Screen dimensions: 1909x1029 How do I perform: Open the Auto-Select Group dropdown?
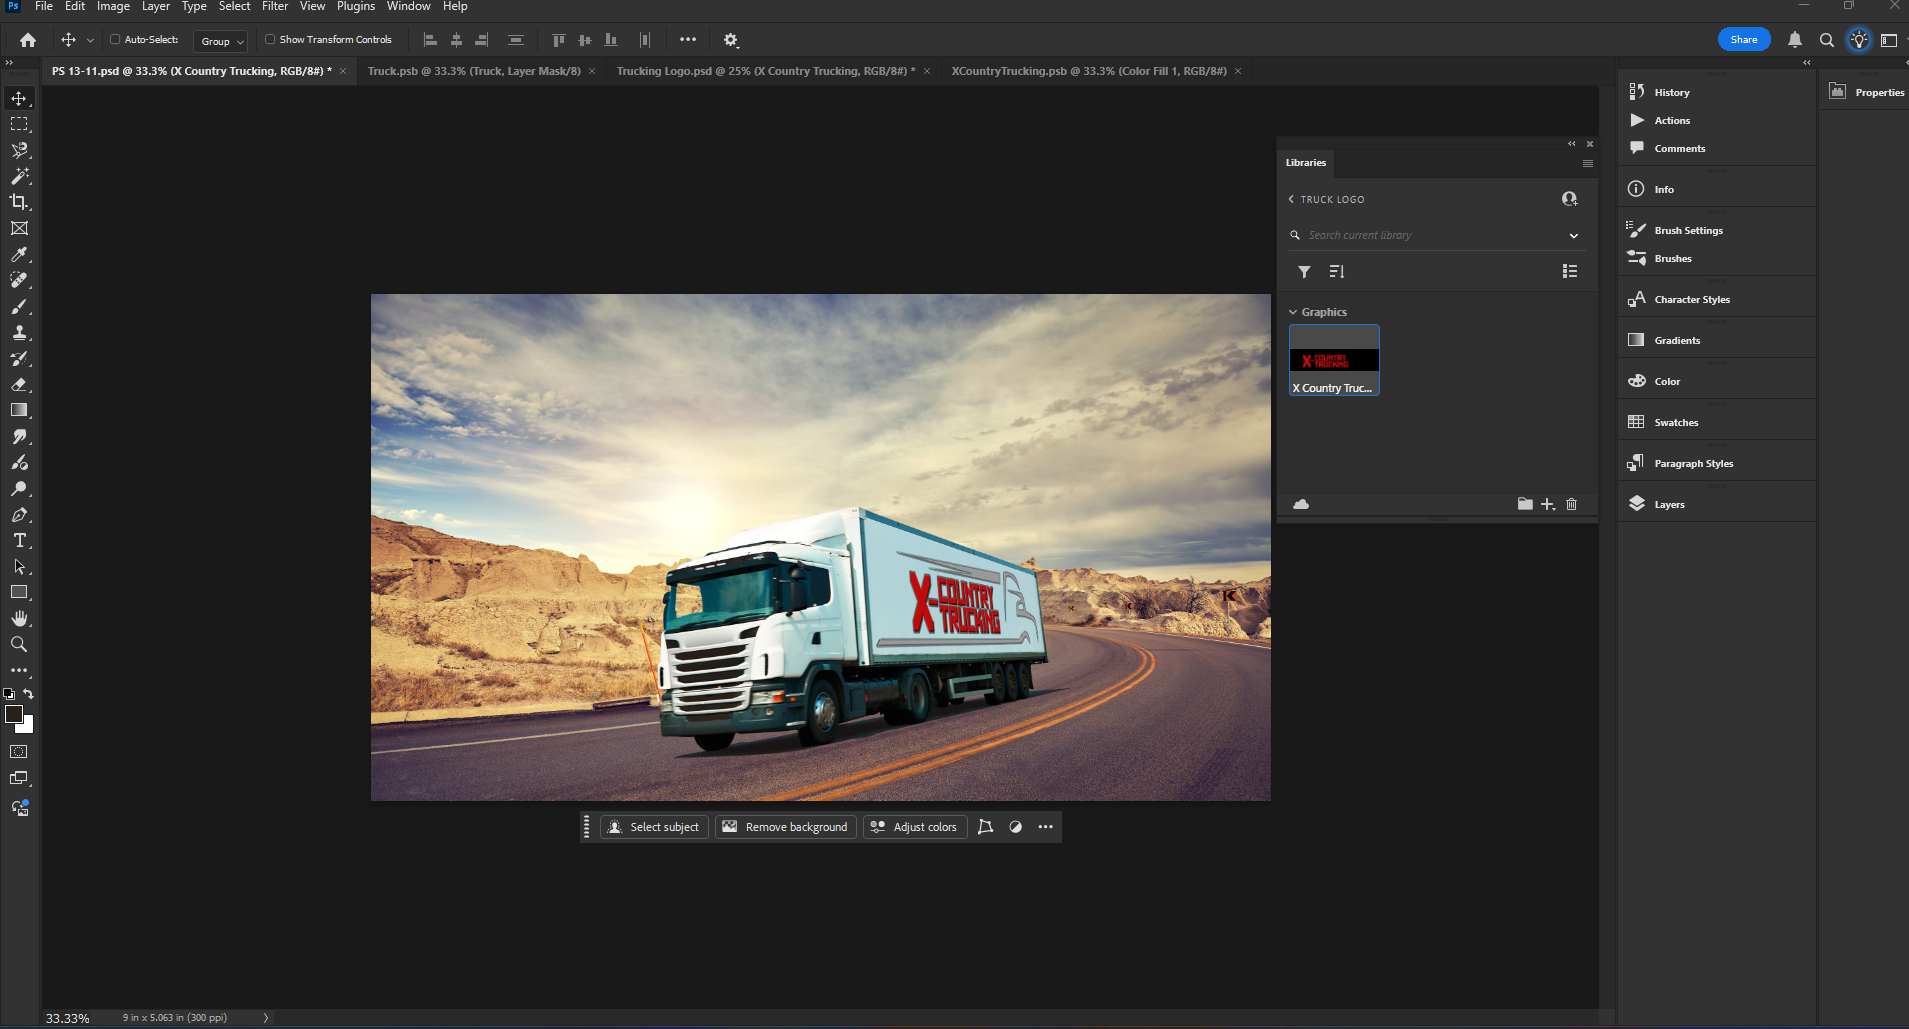click(x=220, y=41)
